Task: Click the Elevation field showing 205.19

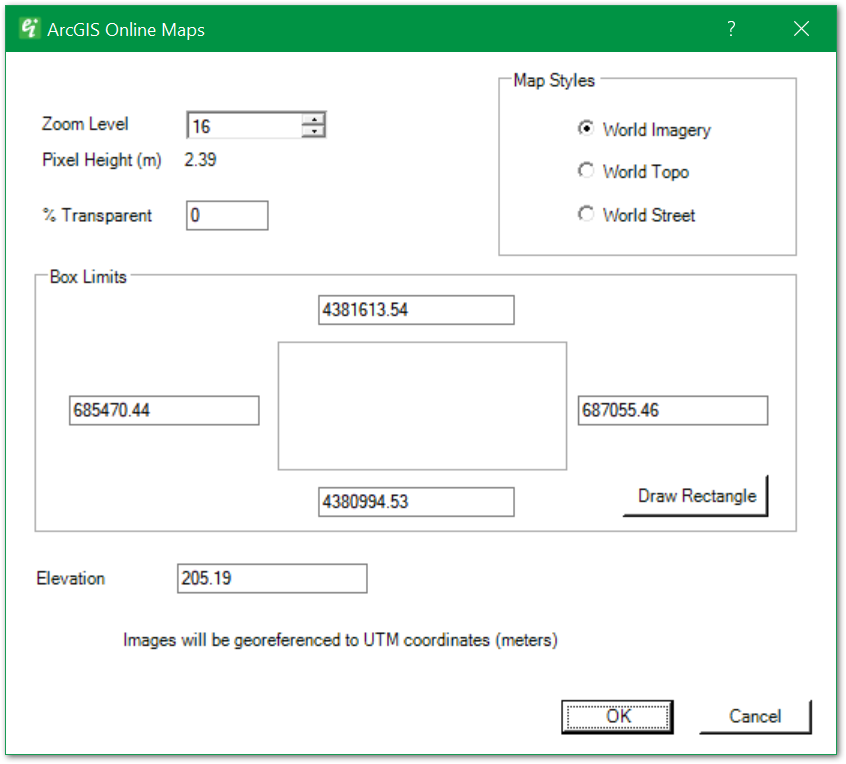Action: pos(271,578)
